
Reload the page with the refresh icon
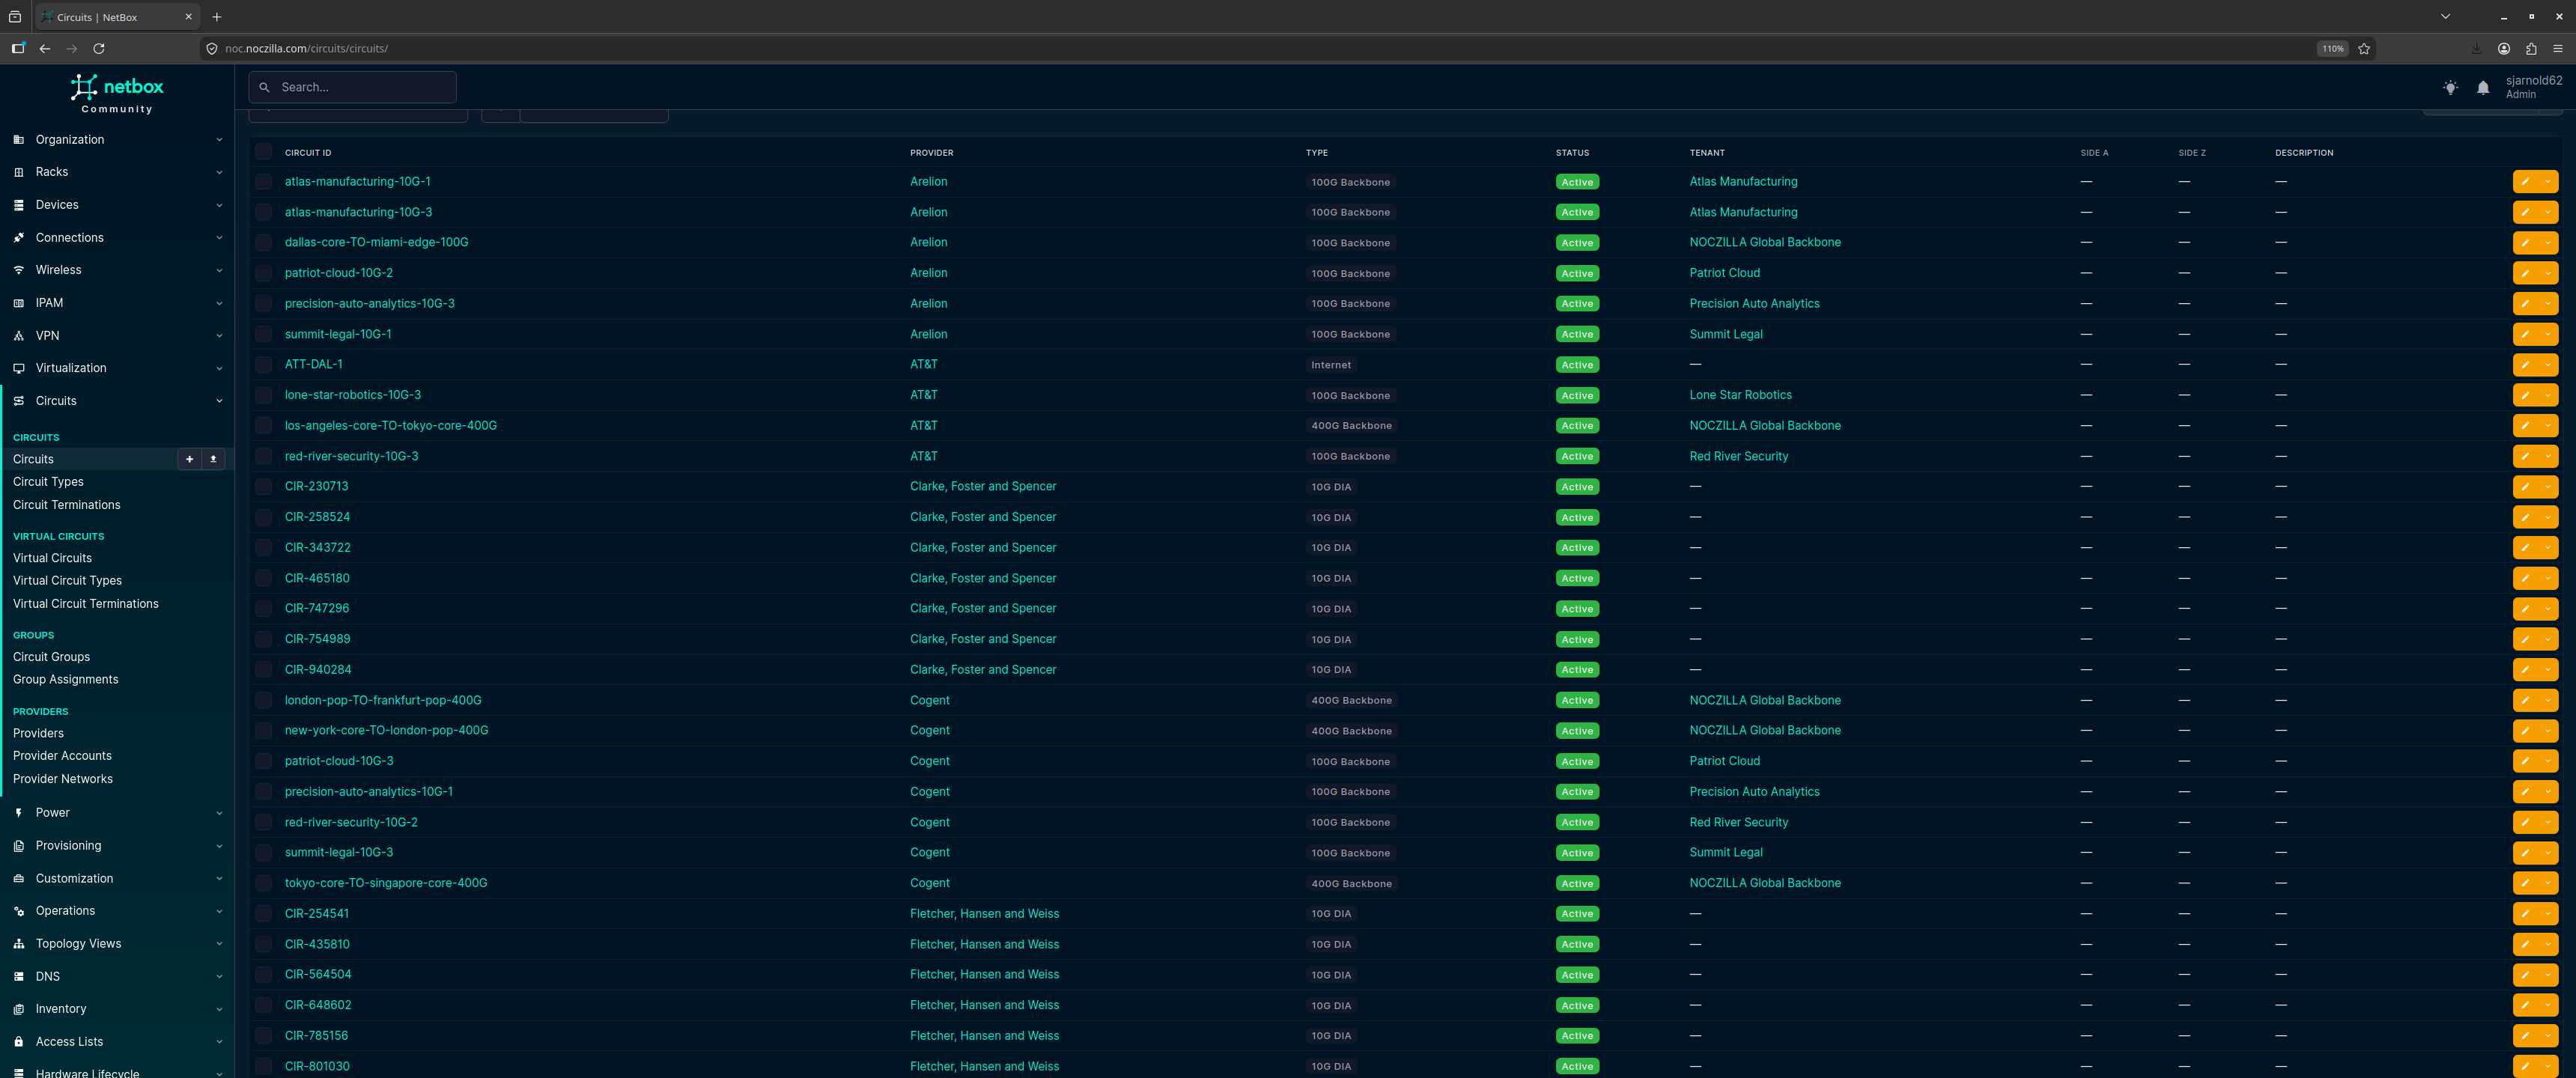(x=99, y=48)
